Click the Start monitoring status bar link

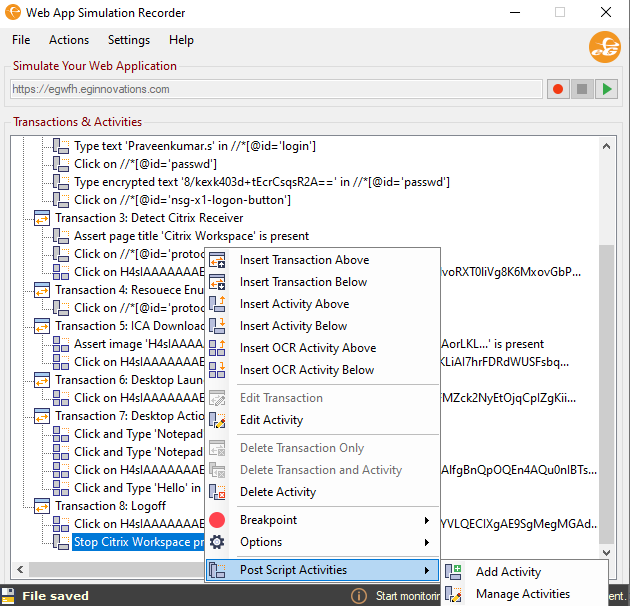pyautogui.click(x=408, y=596)
